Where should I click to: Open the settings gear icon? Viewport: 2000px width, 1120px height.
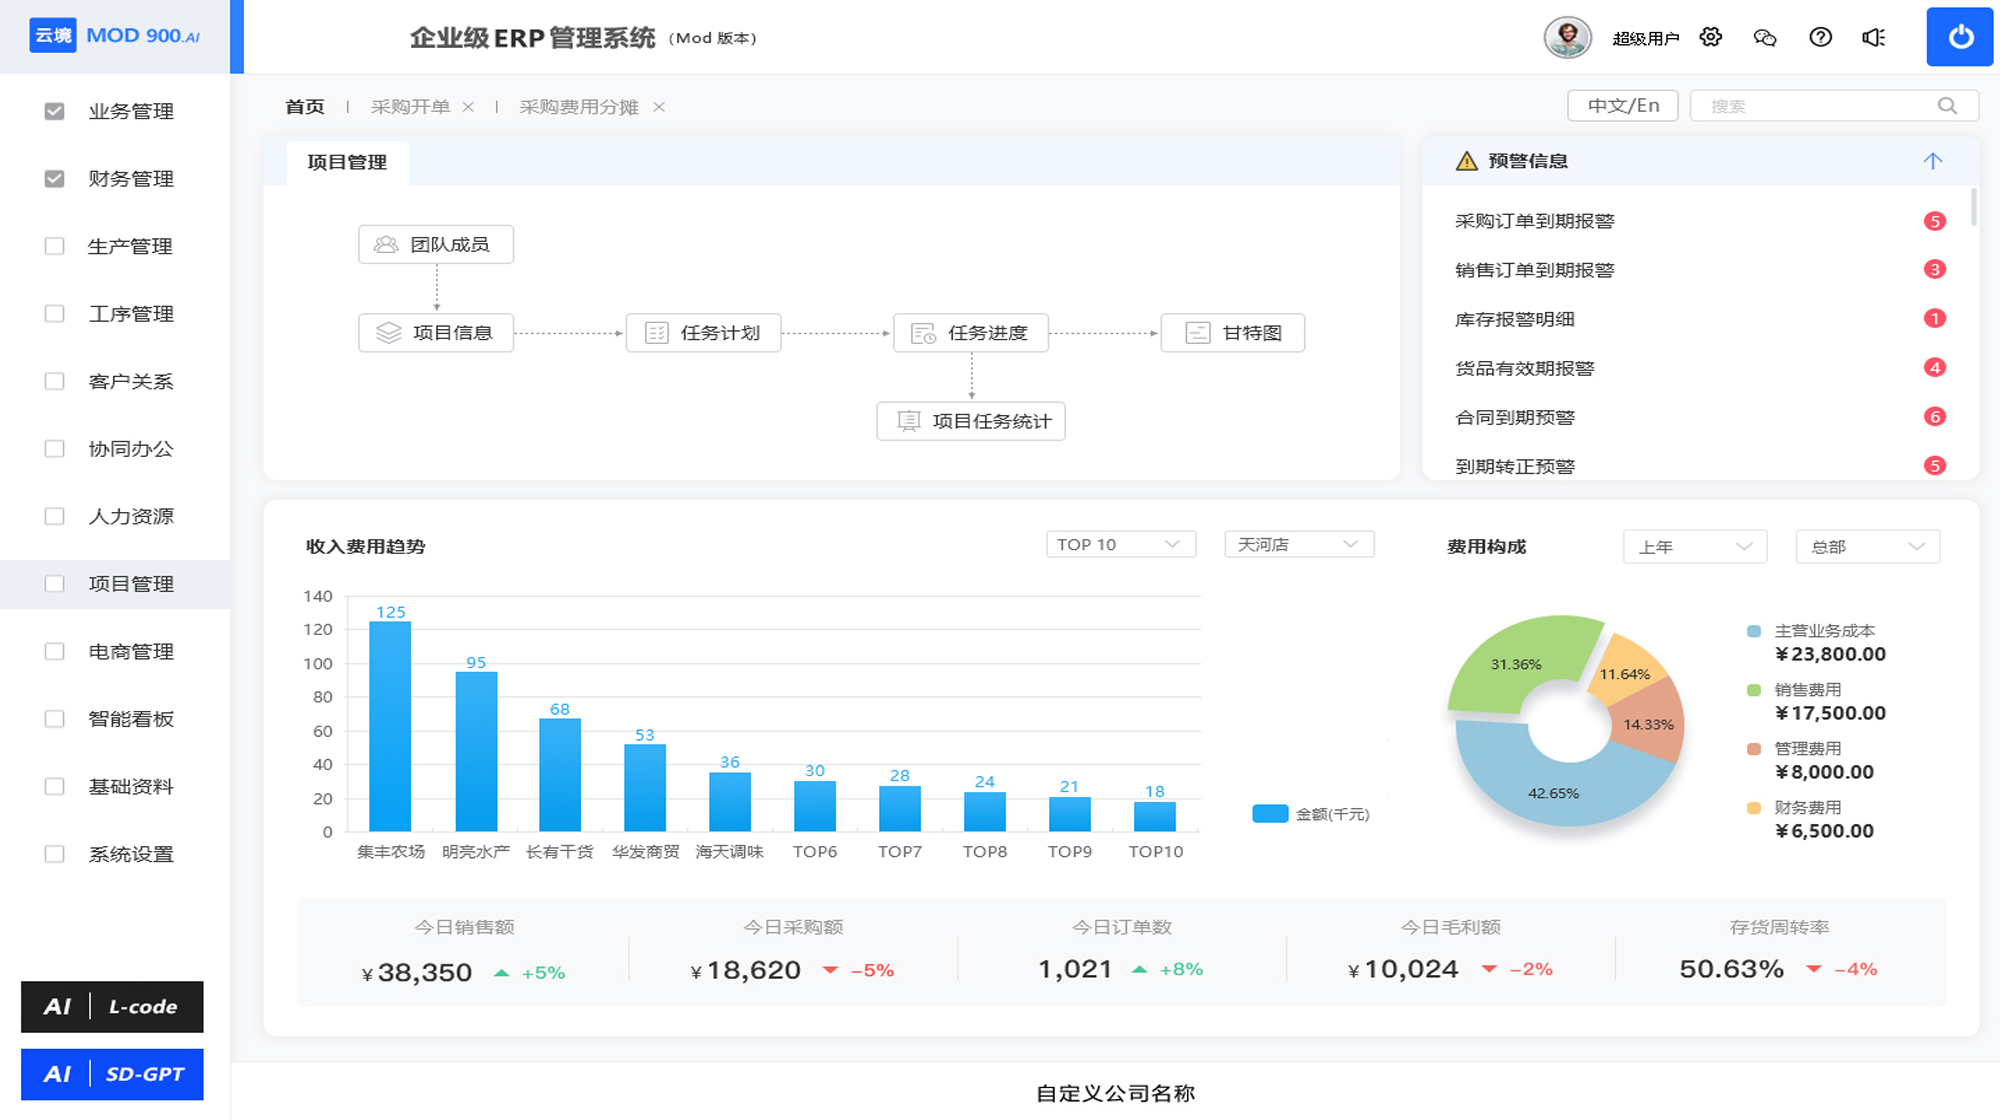point(1711,37)
